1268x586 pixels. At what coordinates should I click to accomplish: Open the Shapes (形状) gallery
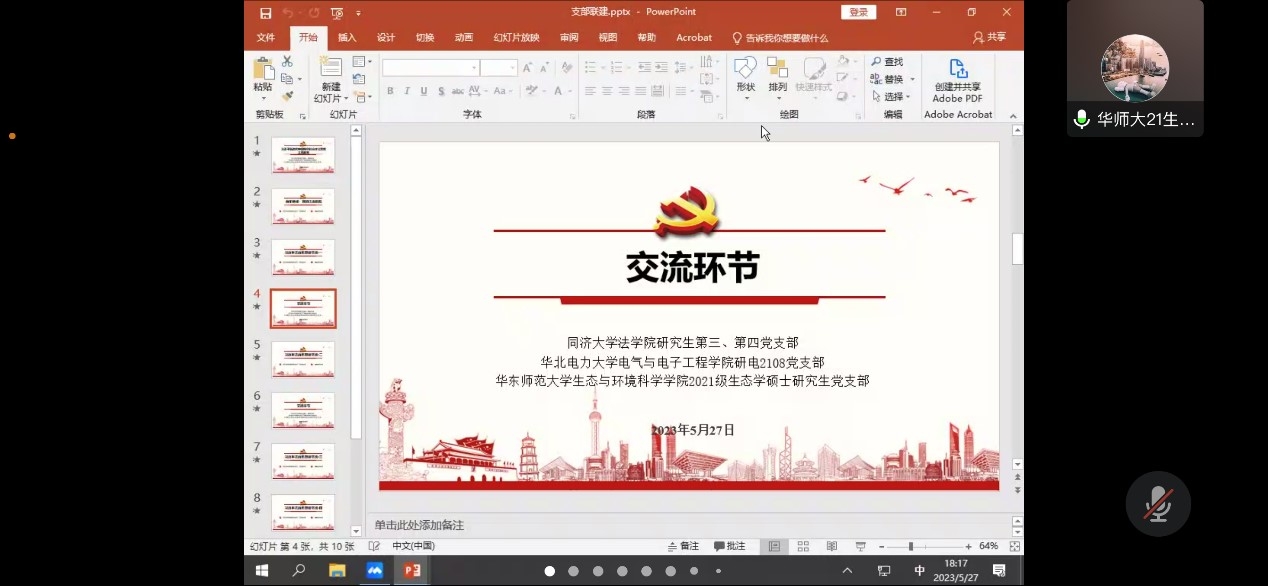tap(745, 70)
